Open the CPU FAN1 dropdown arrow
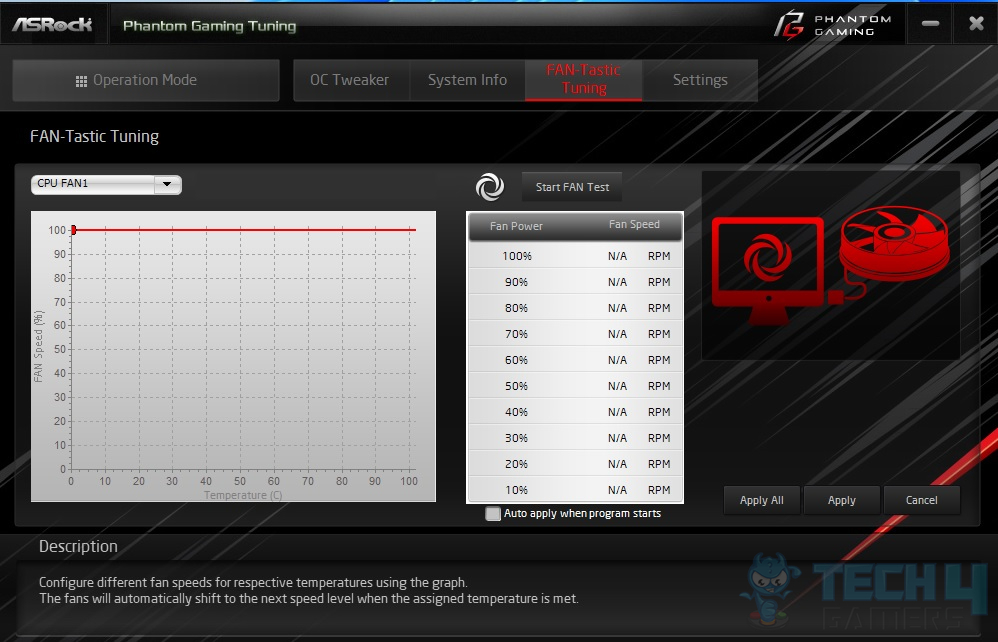The width and height of the screenshot is (998, 642). [167, 184]
